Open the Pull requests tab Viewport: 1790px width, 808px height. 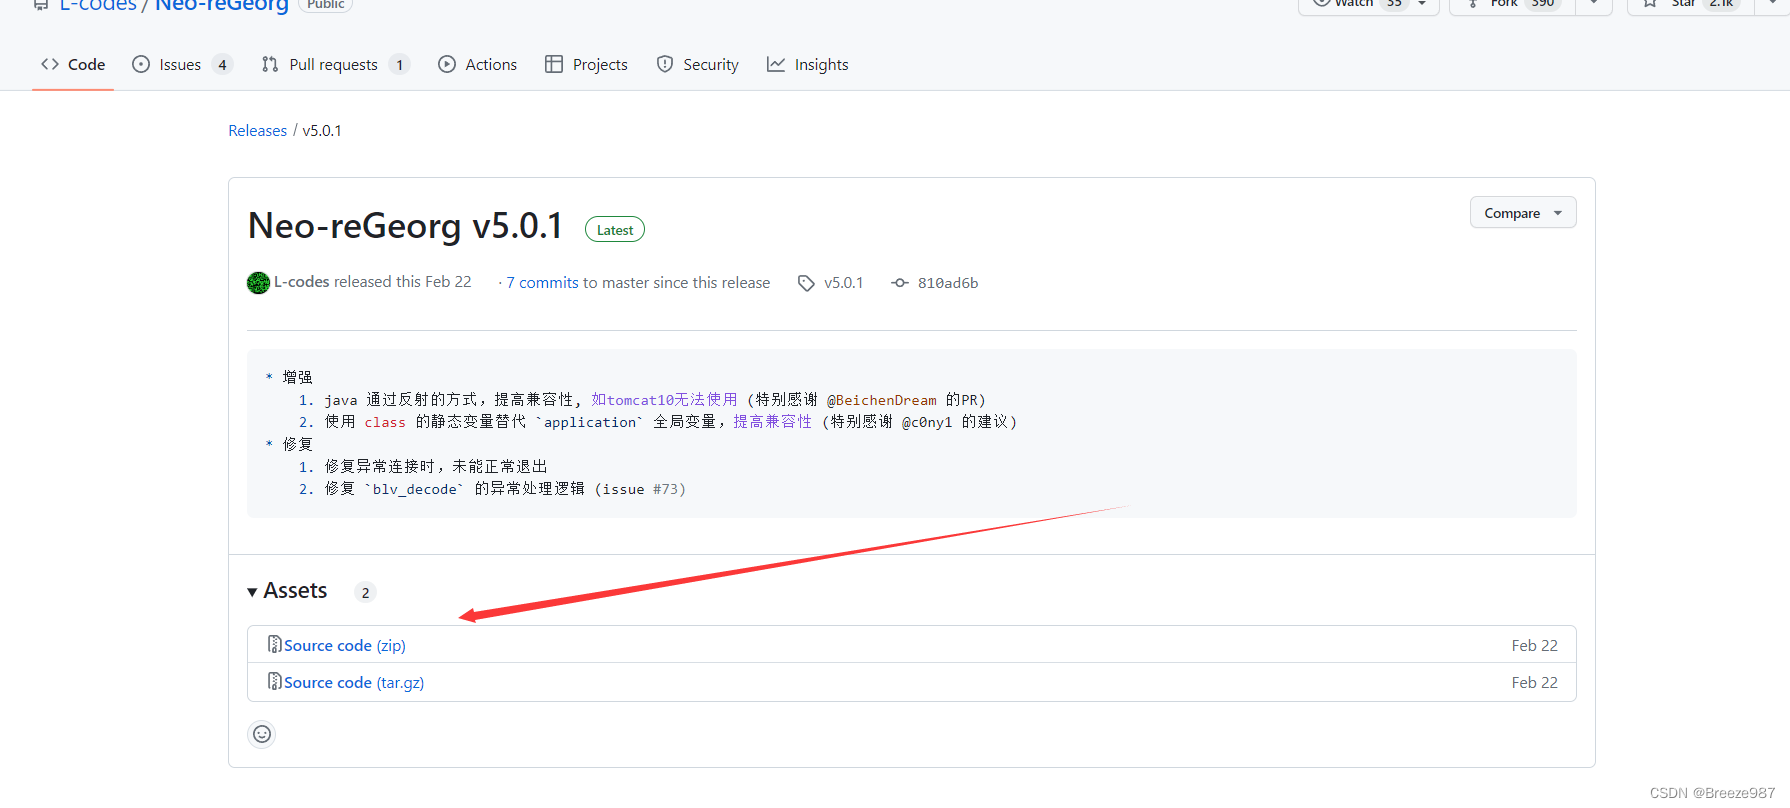[335, 64]
